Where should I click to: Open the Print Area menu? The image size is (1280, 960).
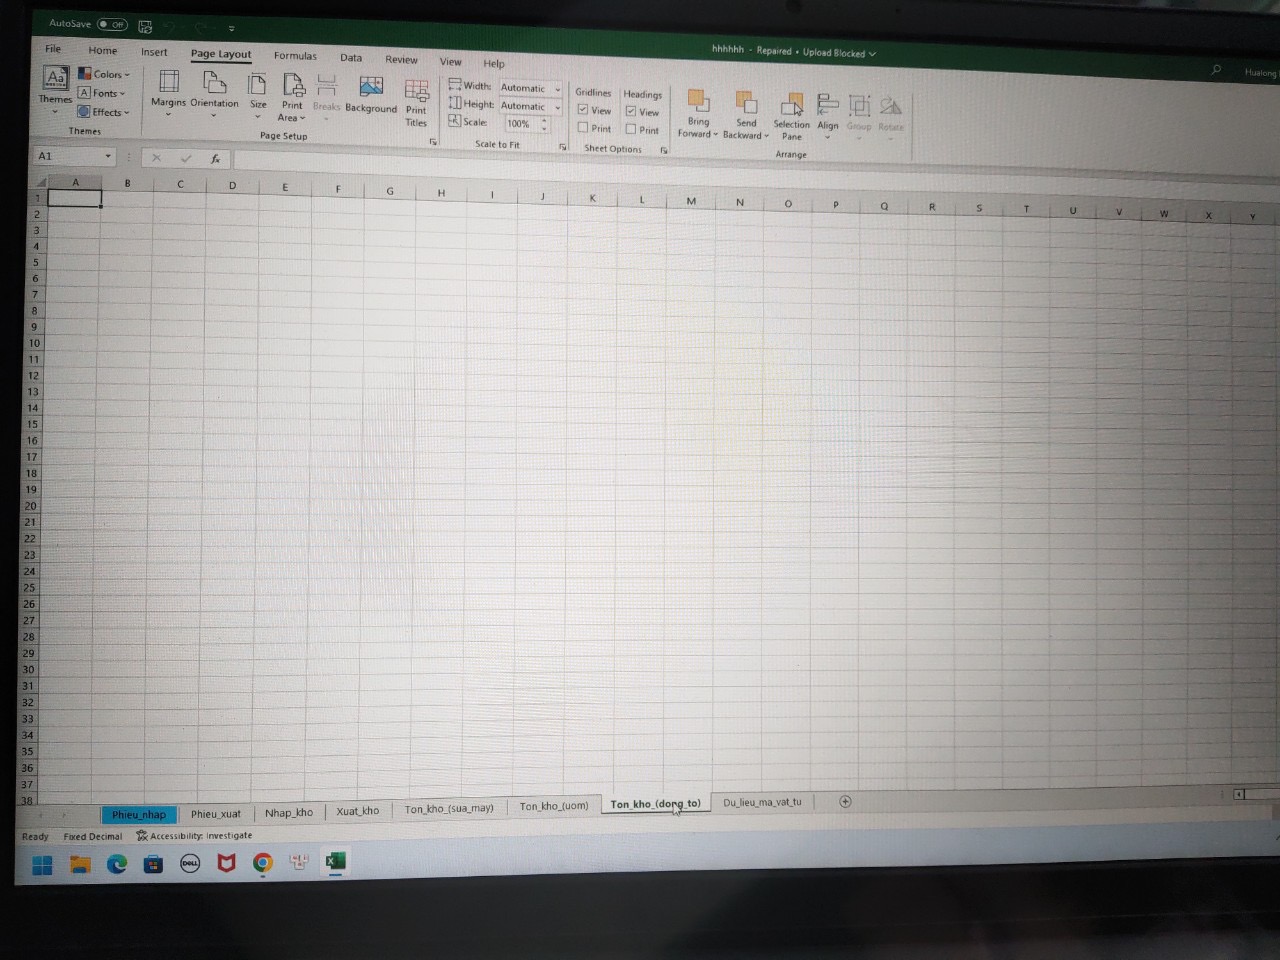pyautogui.click(x=292, y=97)
